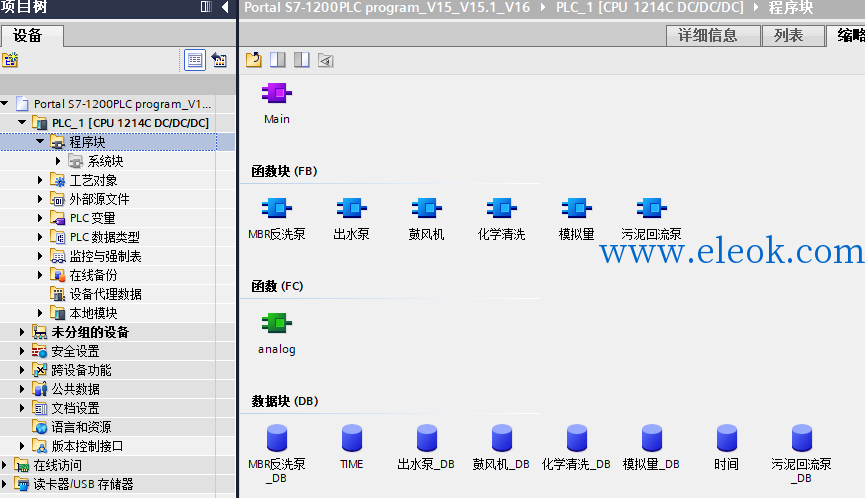Select the 污泥回流泵 function block icon
Screen dimensions: 865x498
pos(652,208)
